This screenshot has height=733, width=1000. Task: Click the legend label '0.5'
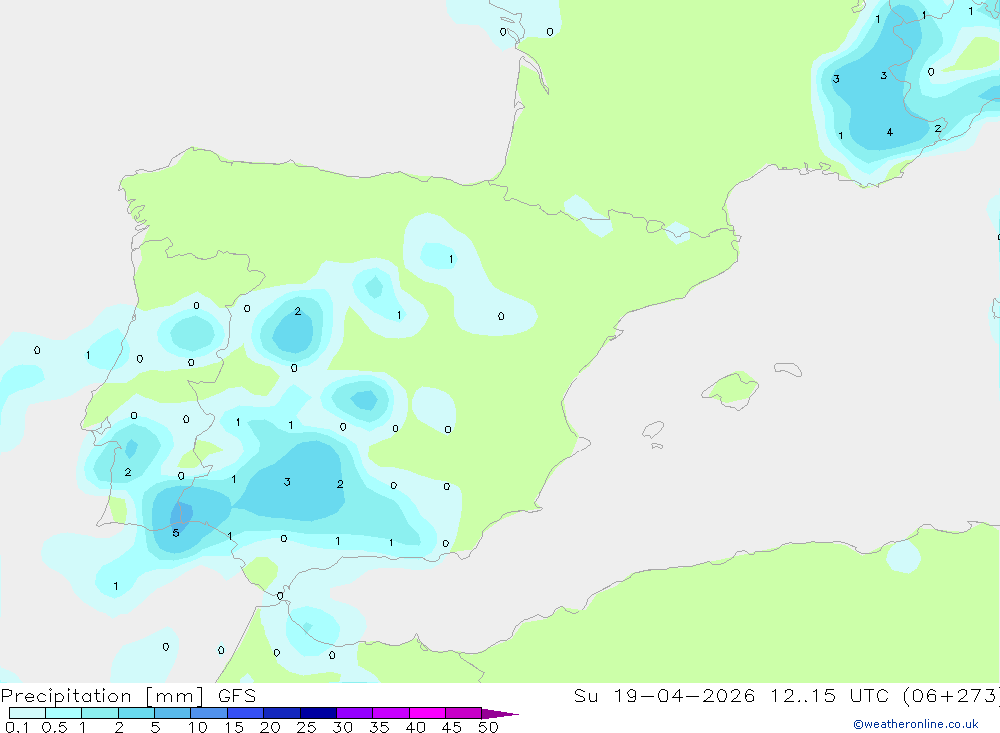(x=54, y=727)
